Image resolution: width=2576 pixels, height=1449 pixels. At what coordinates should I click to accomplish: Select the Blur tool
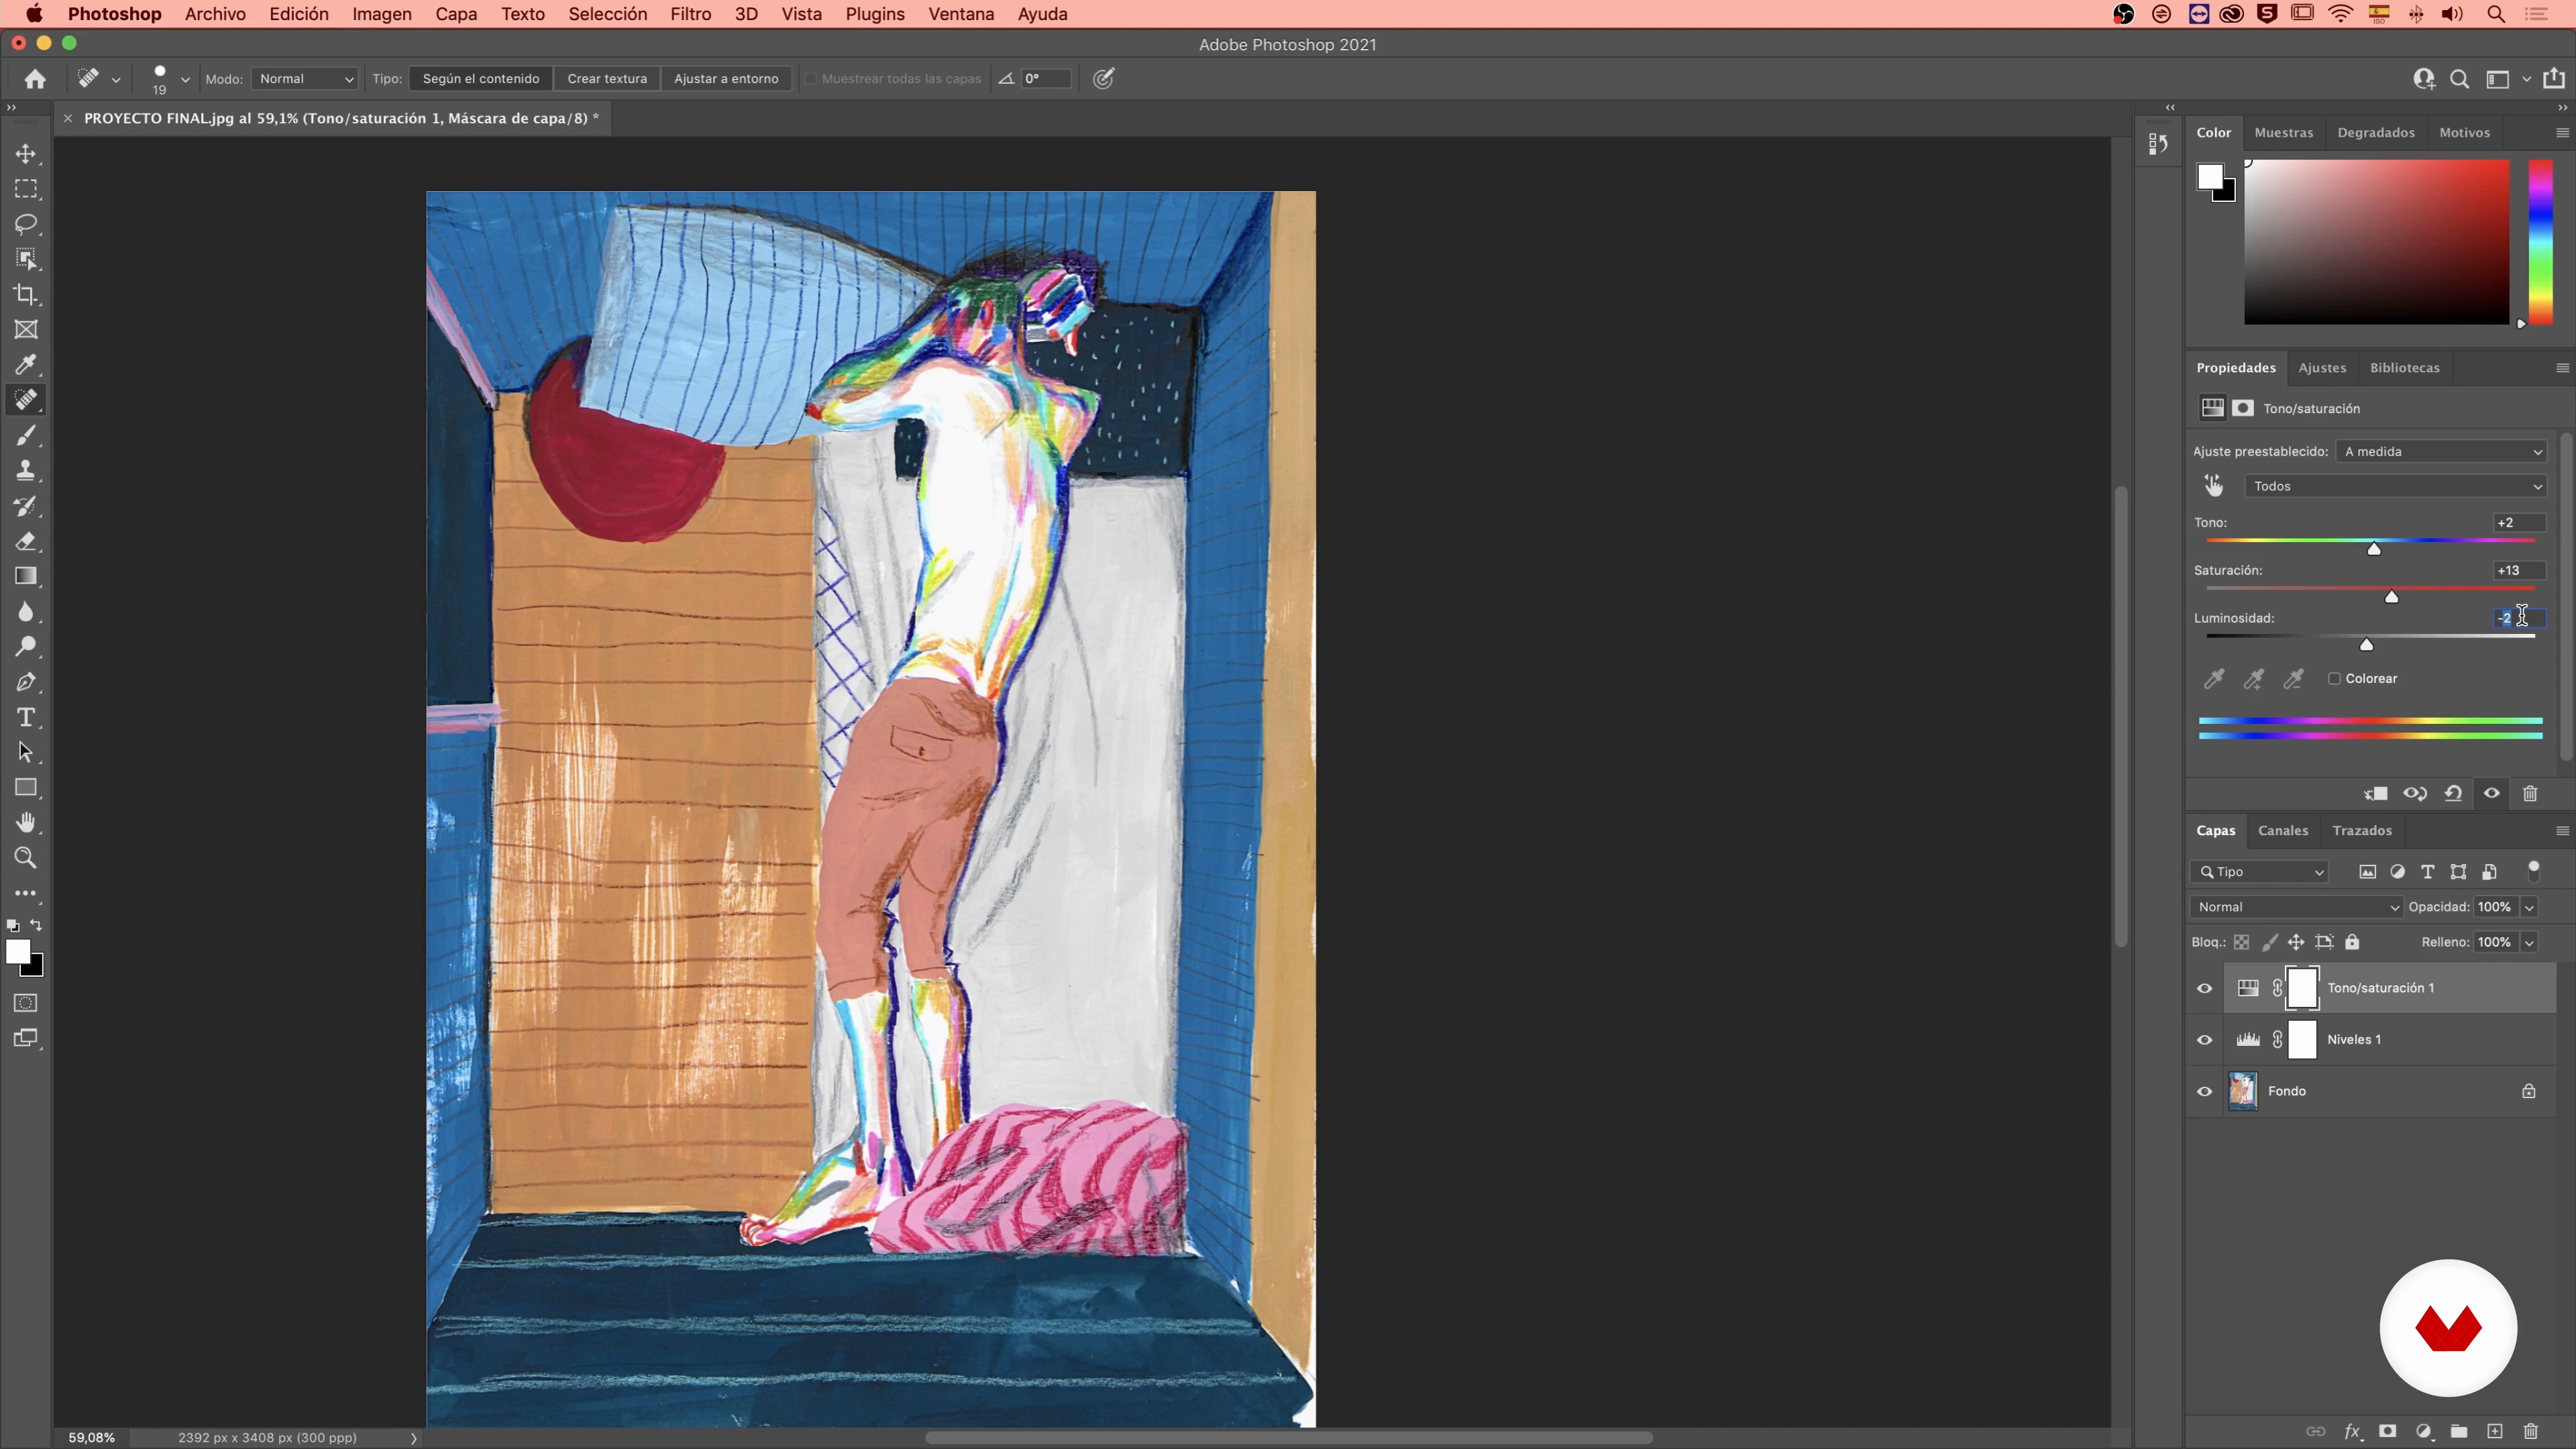point(26,611)
